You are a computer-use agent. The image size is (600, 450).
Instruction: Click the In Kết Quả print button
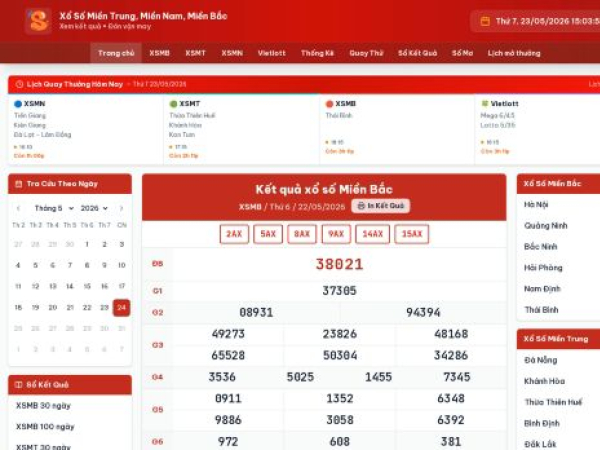pos(380,206)
